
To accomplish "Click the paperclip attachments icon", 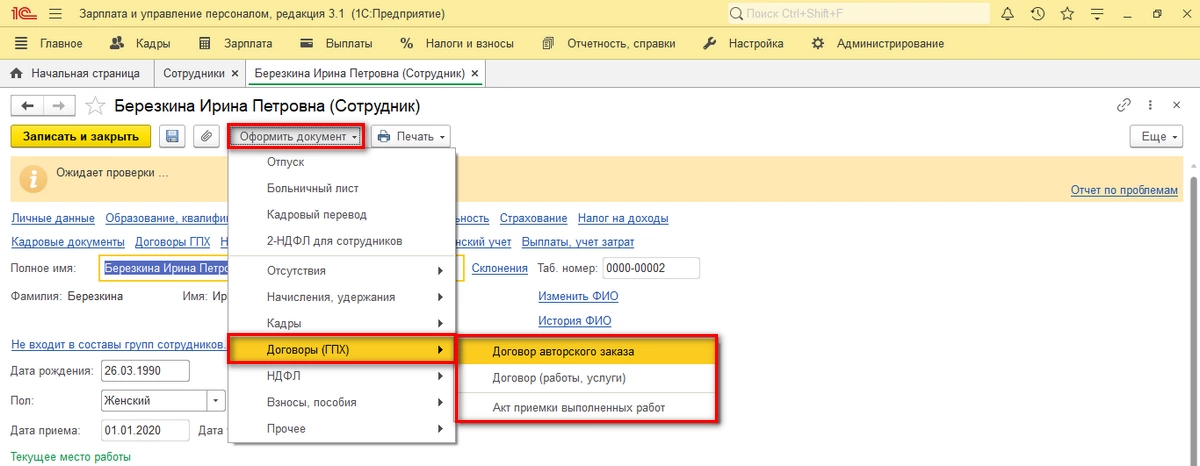I will tap(205, 136).
